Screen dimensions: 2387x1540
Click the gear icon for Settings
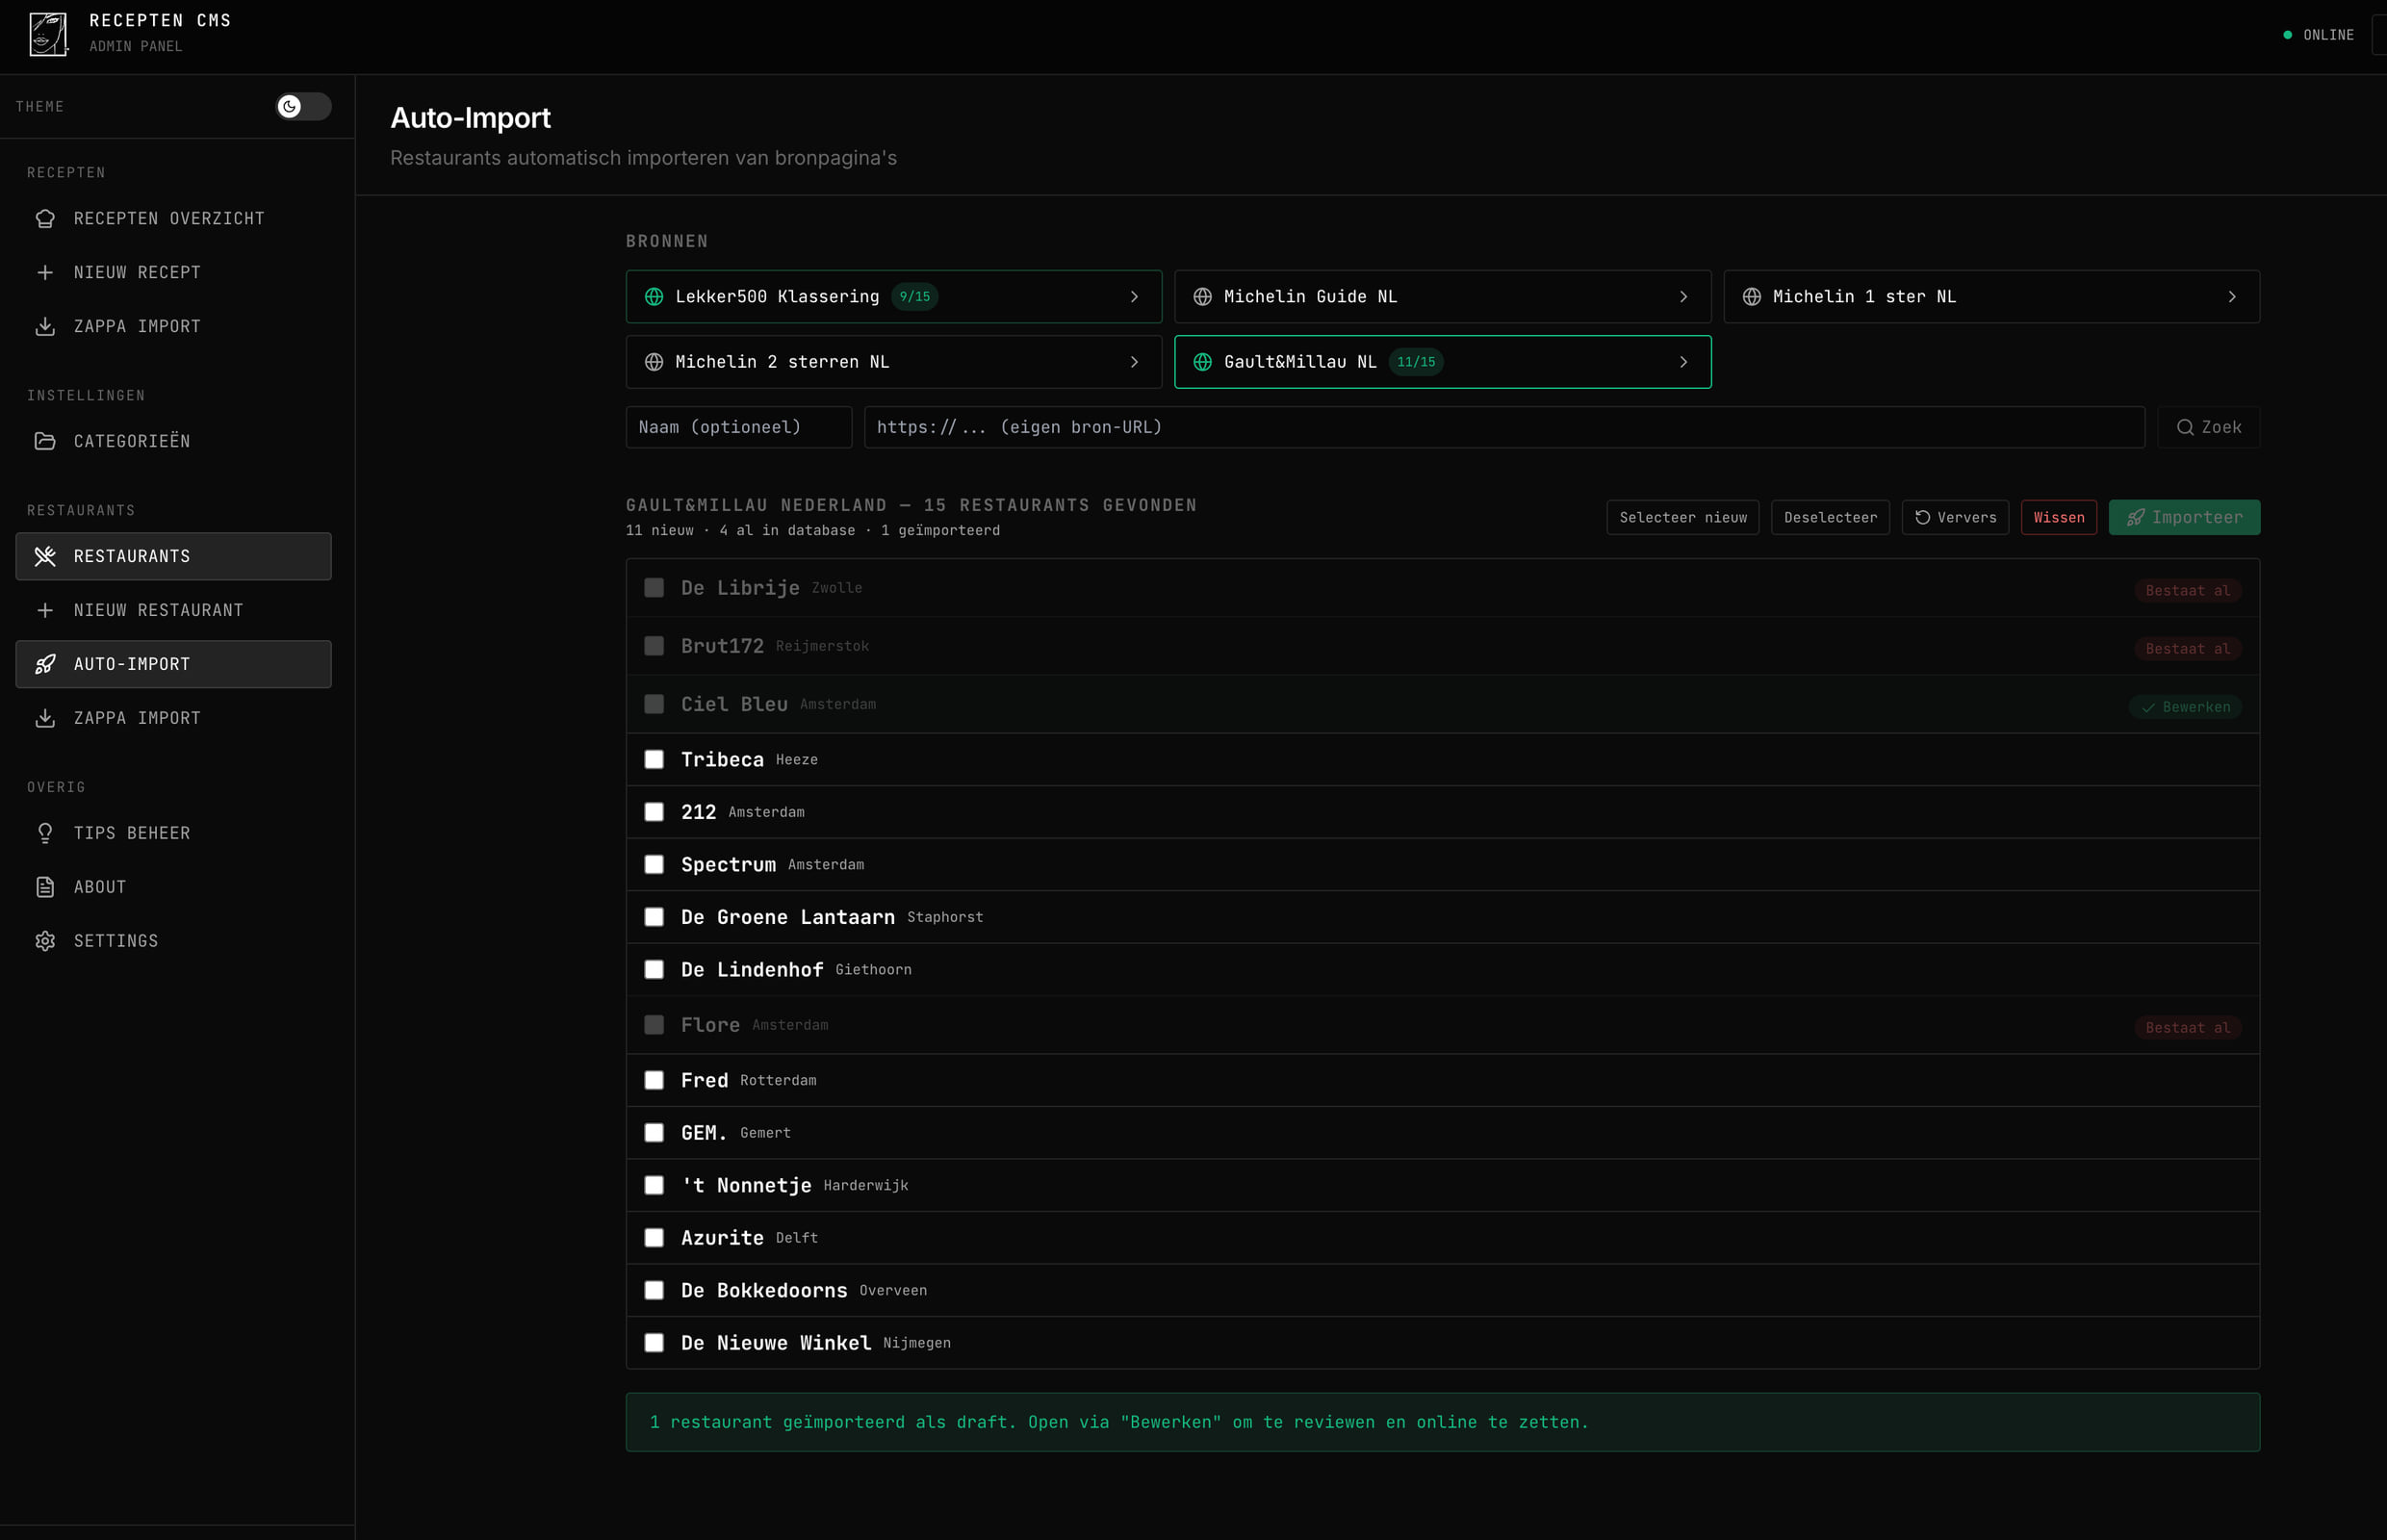tap(45, 941)
